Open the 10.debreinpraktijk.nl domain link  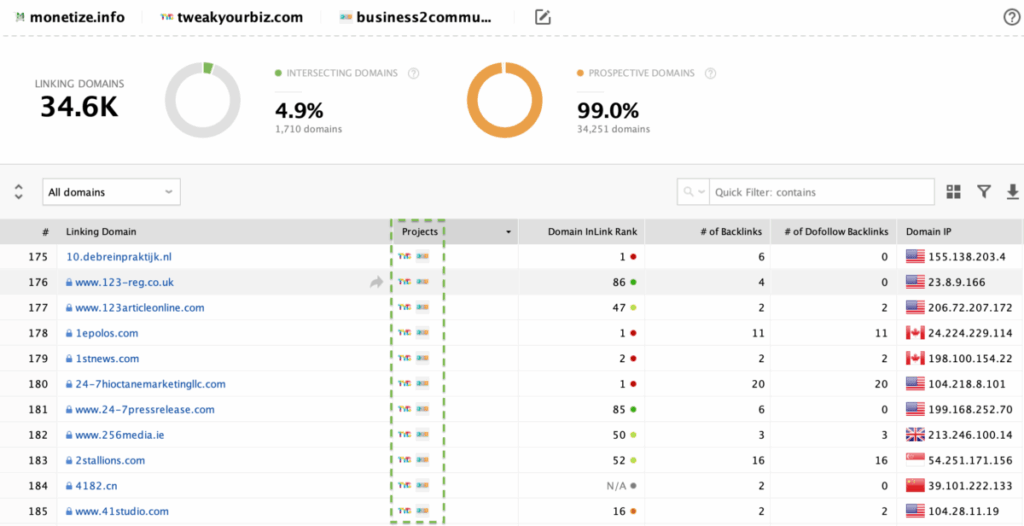[x=119, y=257]
